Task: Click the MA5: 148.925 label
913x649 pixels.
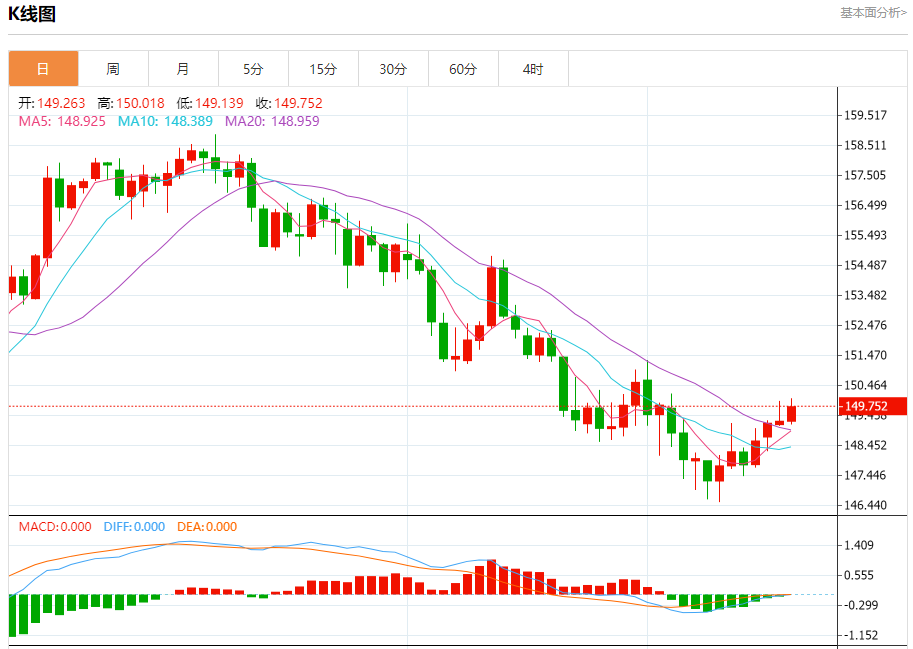Action: coord(62,121)
